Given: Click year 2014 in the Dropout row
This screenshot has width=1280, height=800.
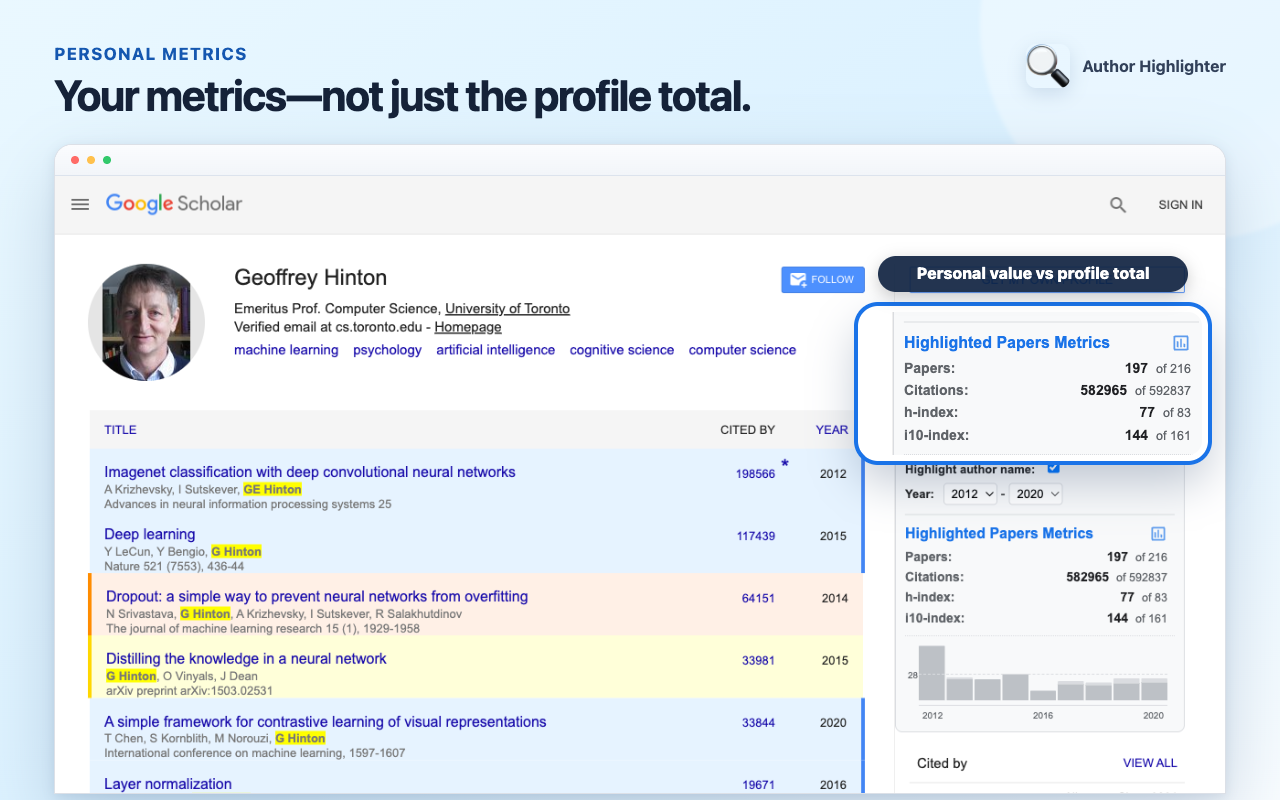Looking at the screenshot, I should (834, 598).
